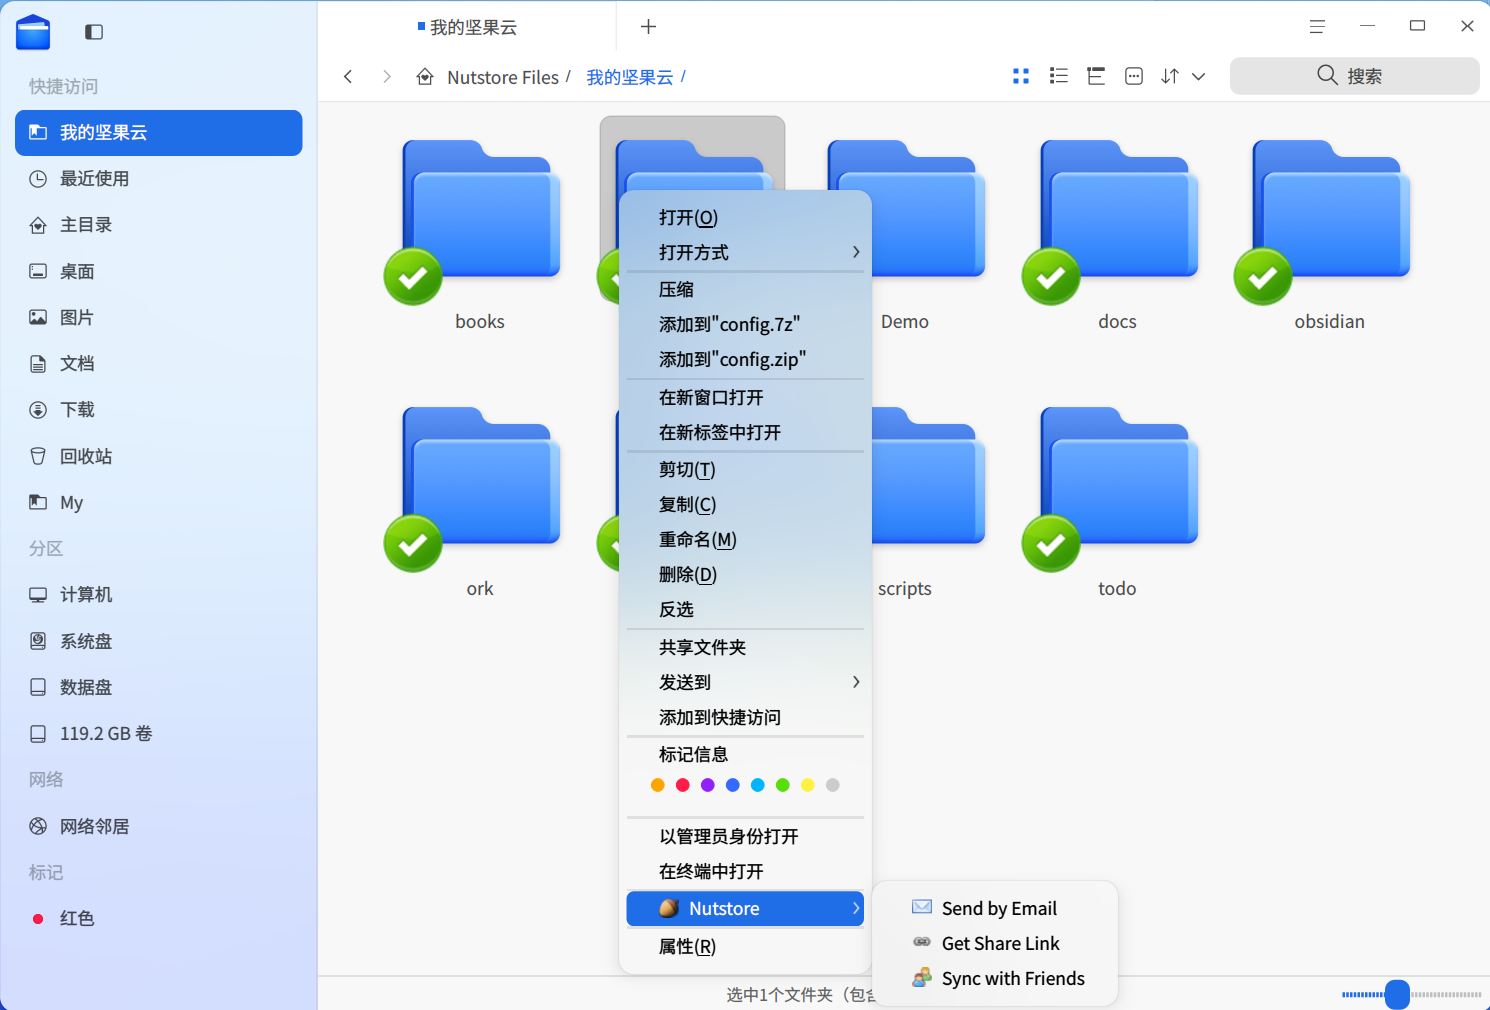Pick the red tag color dot

682,785
